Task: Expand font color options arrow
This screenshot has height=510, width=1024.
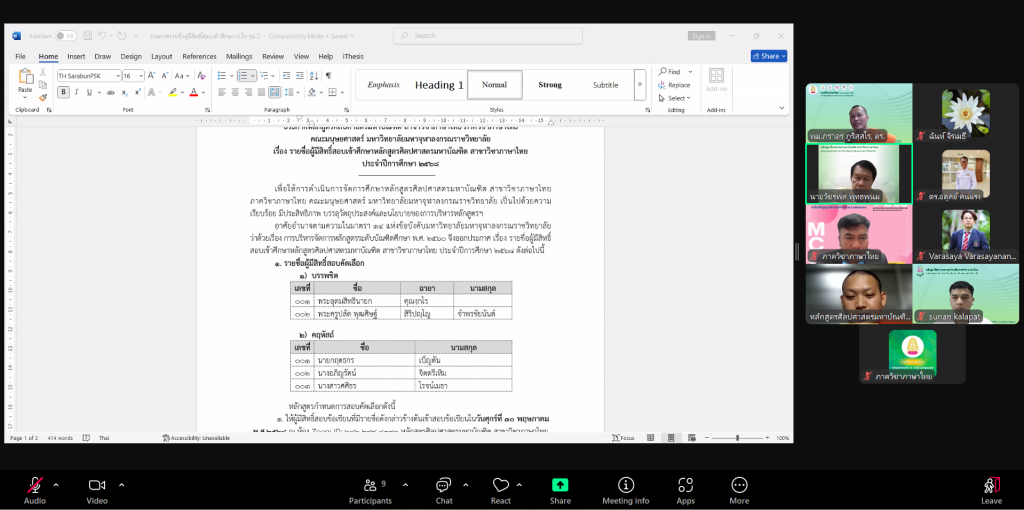Action: click(203, 92)
